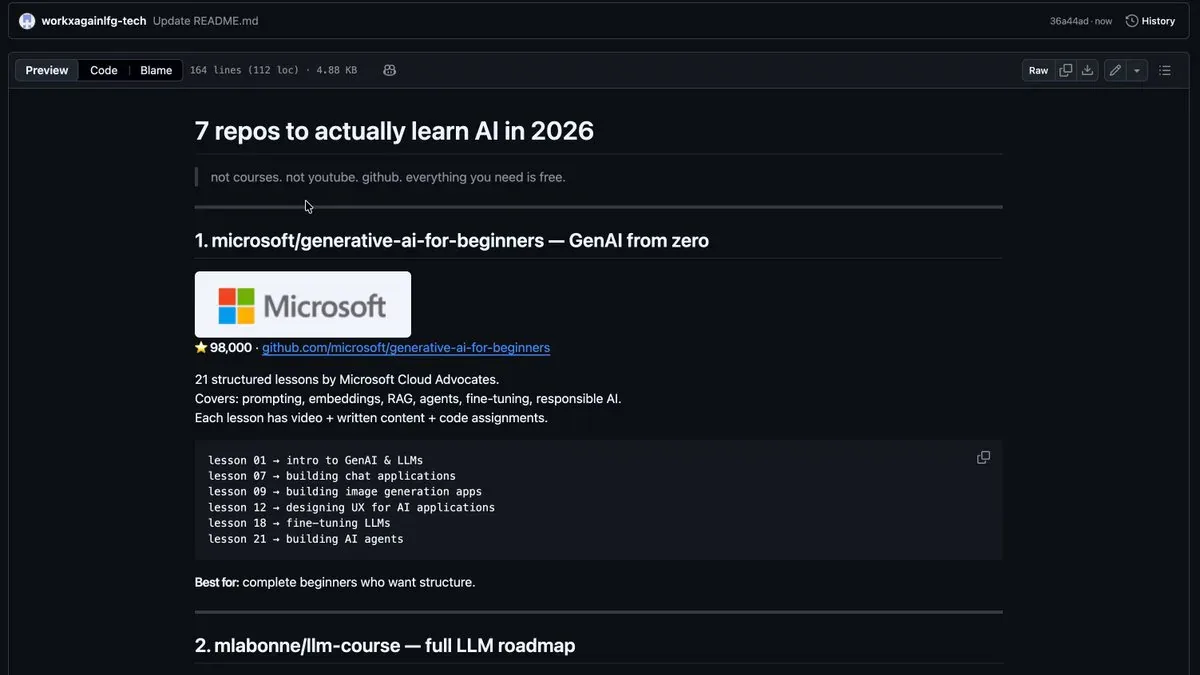The image size is (1200, 675).
Task: Click the Microsoft logo image
Action: coord(303,305)
